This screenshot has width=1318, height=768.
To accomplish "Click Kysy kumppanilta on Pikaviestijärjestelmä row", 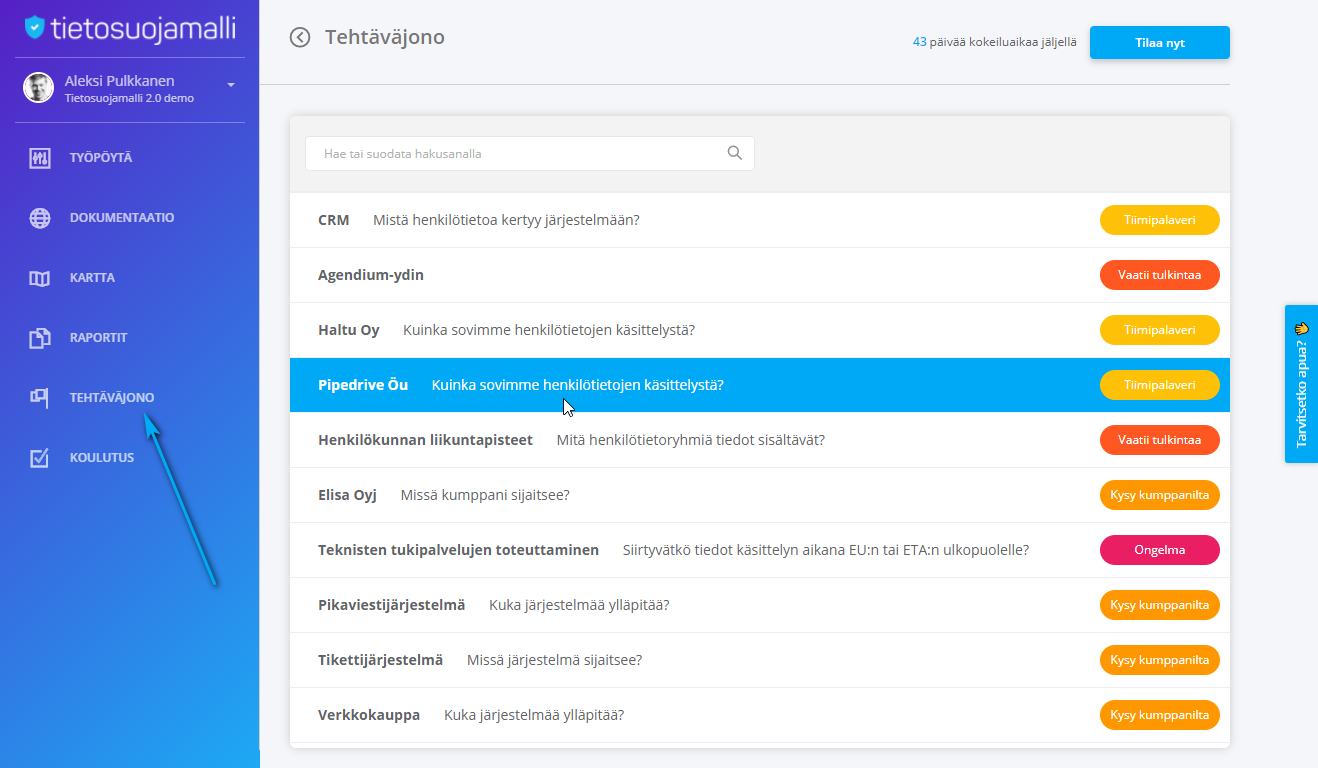I will (x=1160, y=605).
